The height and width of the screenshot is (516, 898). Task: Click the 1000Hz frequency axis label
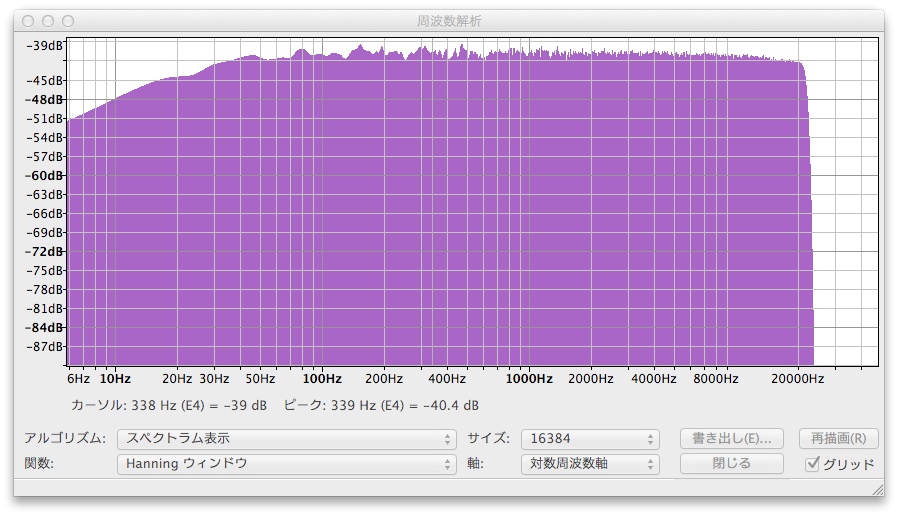coord(529,379)
